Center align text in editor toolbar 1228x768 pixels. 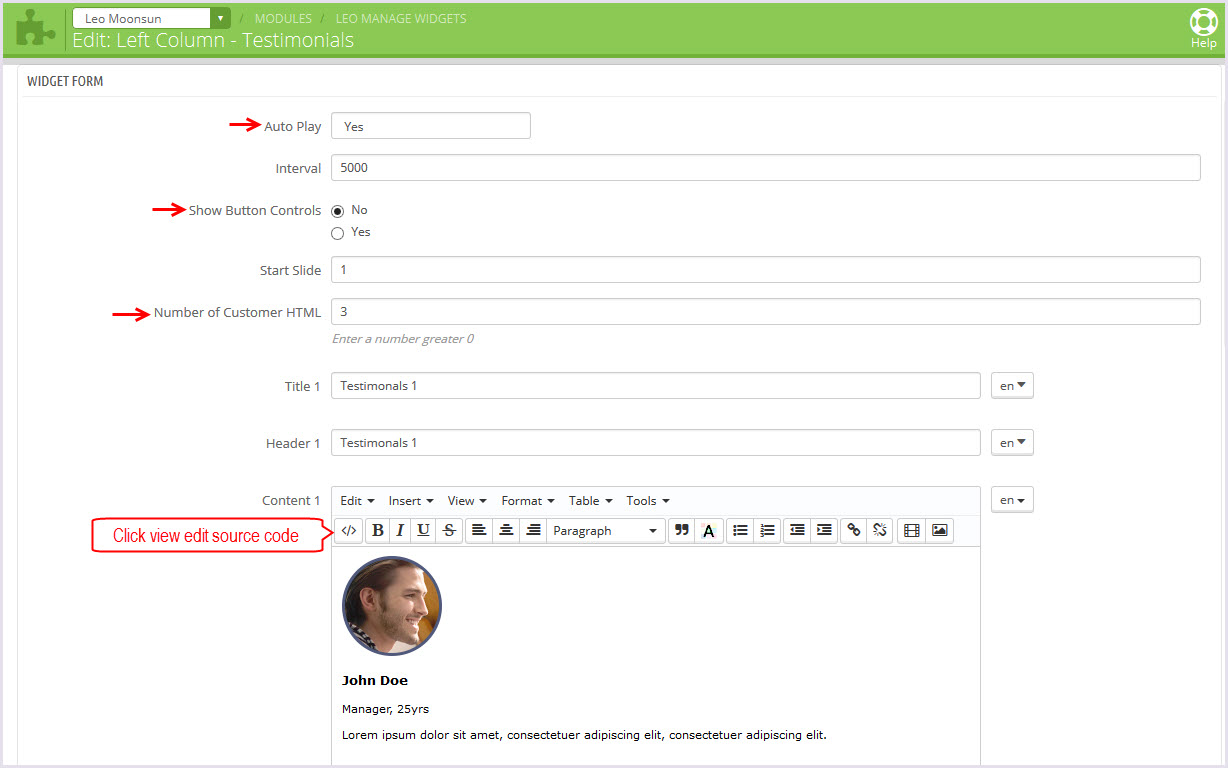tap(506, 531)
